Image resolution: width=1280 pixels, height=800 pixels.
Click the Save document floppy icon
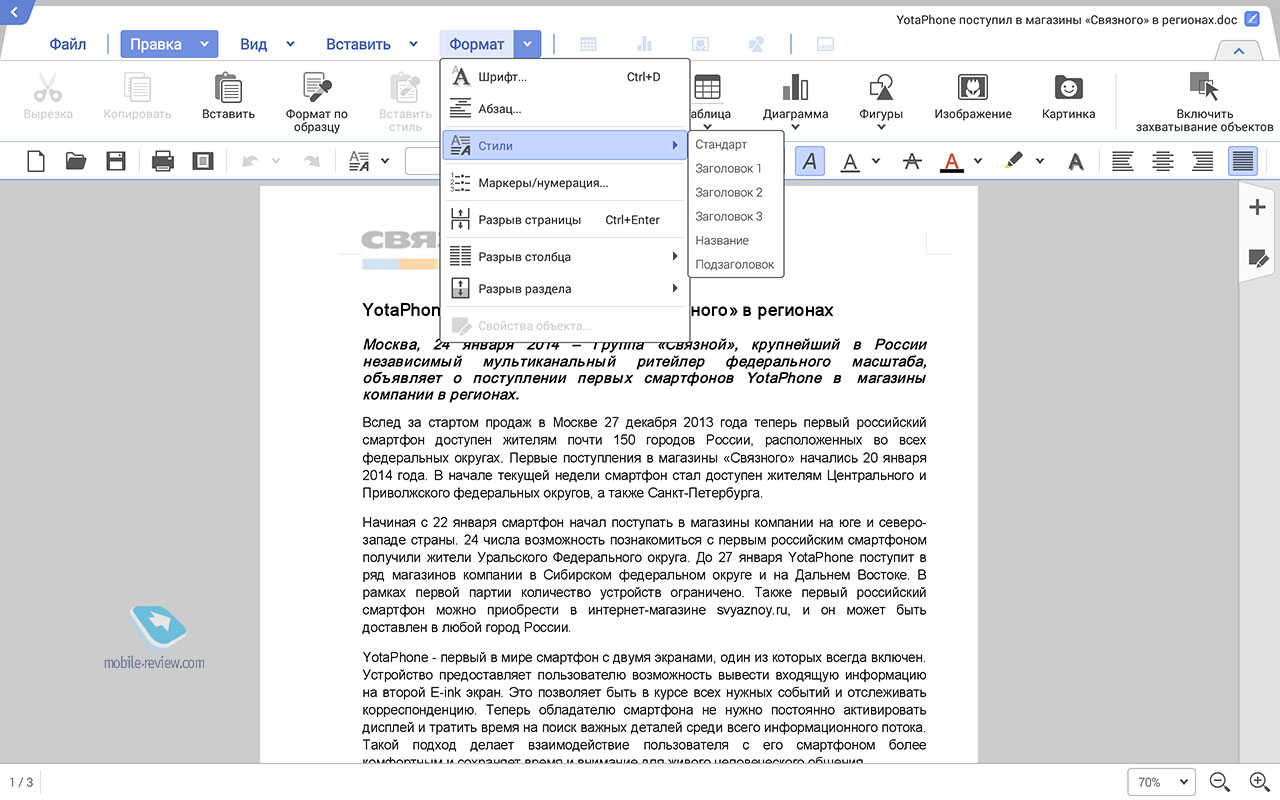pos(116,161)
